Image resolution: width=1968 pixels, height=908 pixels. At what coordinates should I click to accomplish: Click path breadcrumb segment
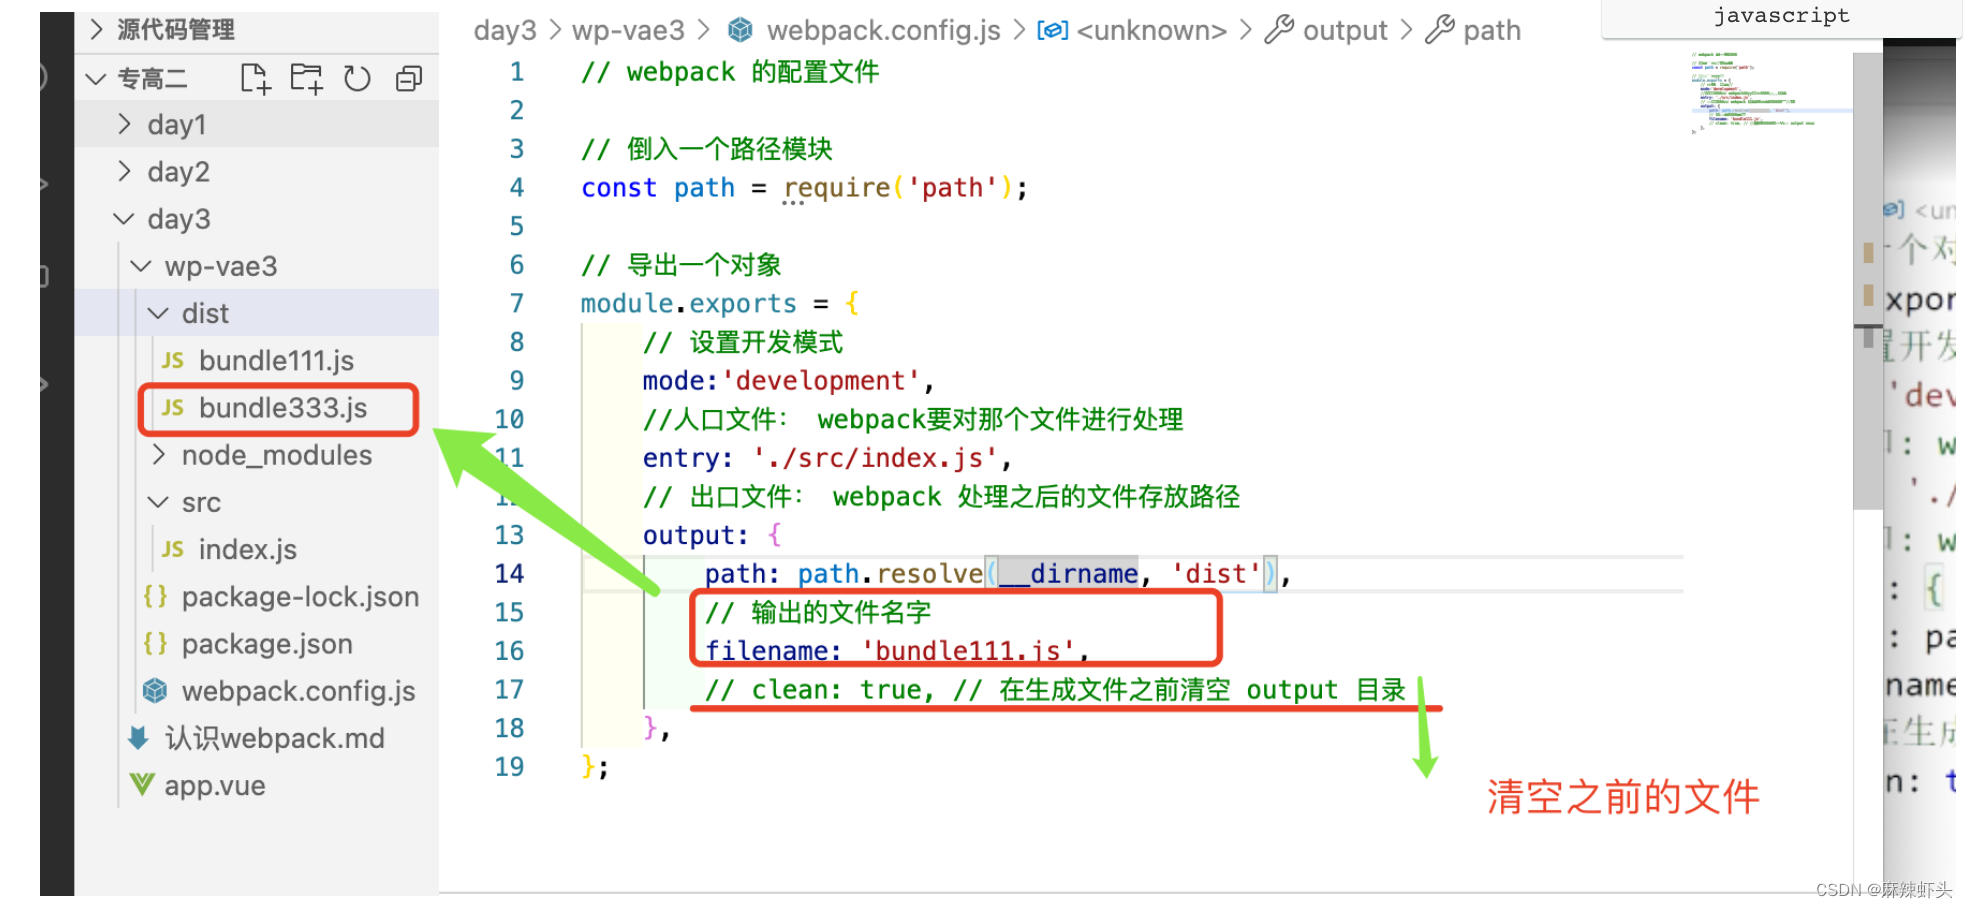pyautogui.click(x=1492, y=31)
